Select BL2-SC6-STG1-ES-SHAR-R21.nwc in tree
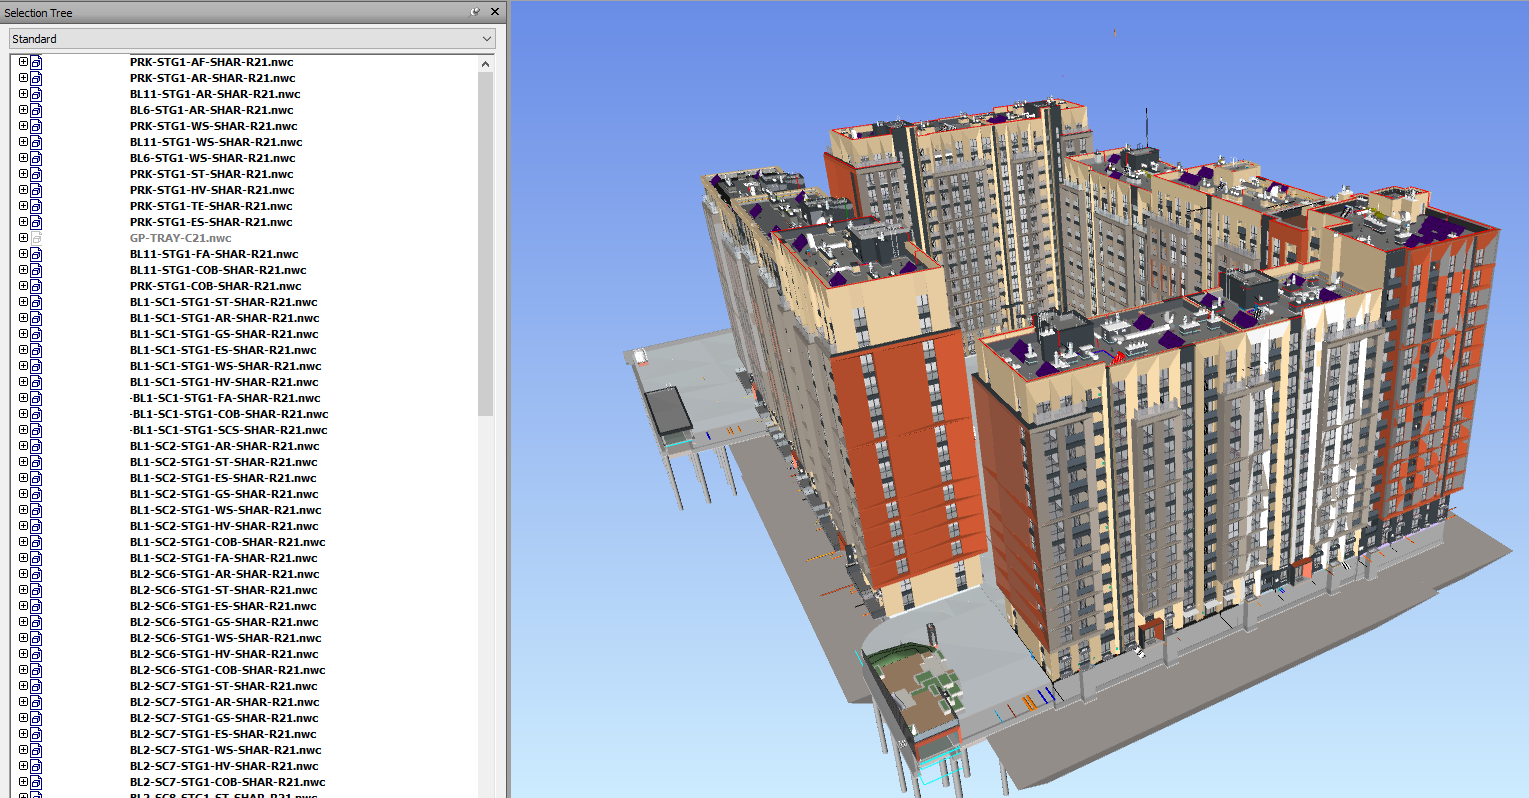Viewport: 1529px width, 798px height. (223, 606)
